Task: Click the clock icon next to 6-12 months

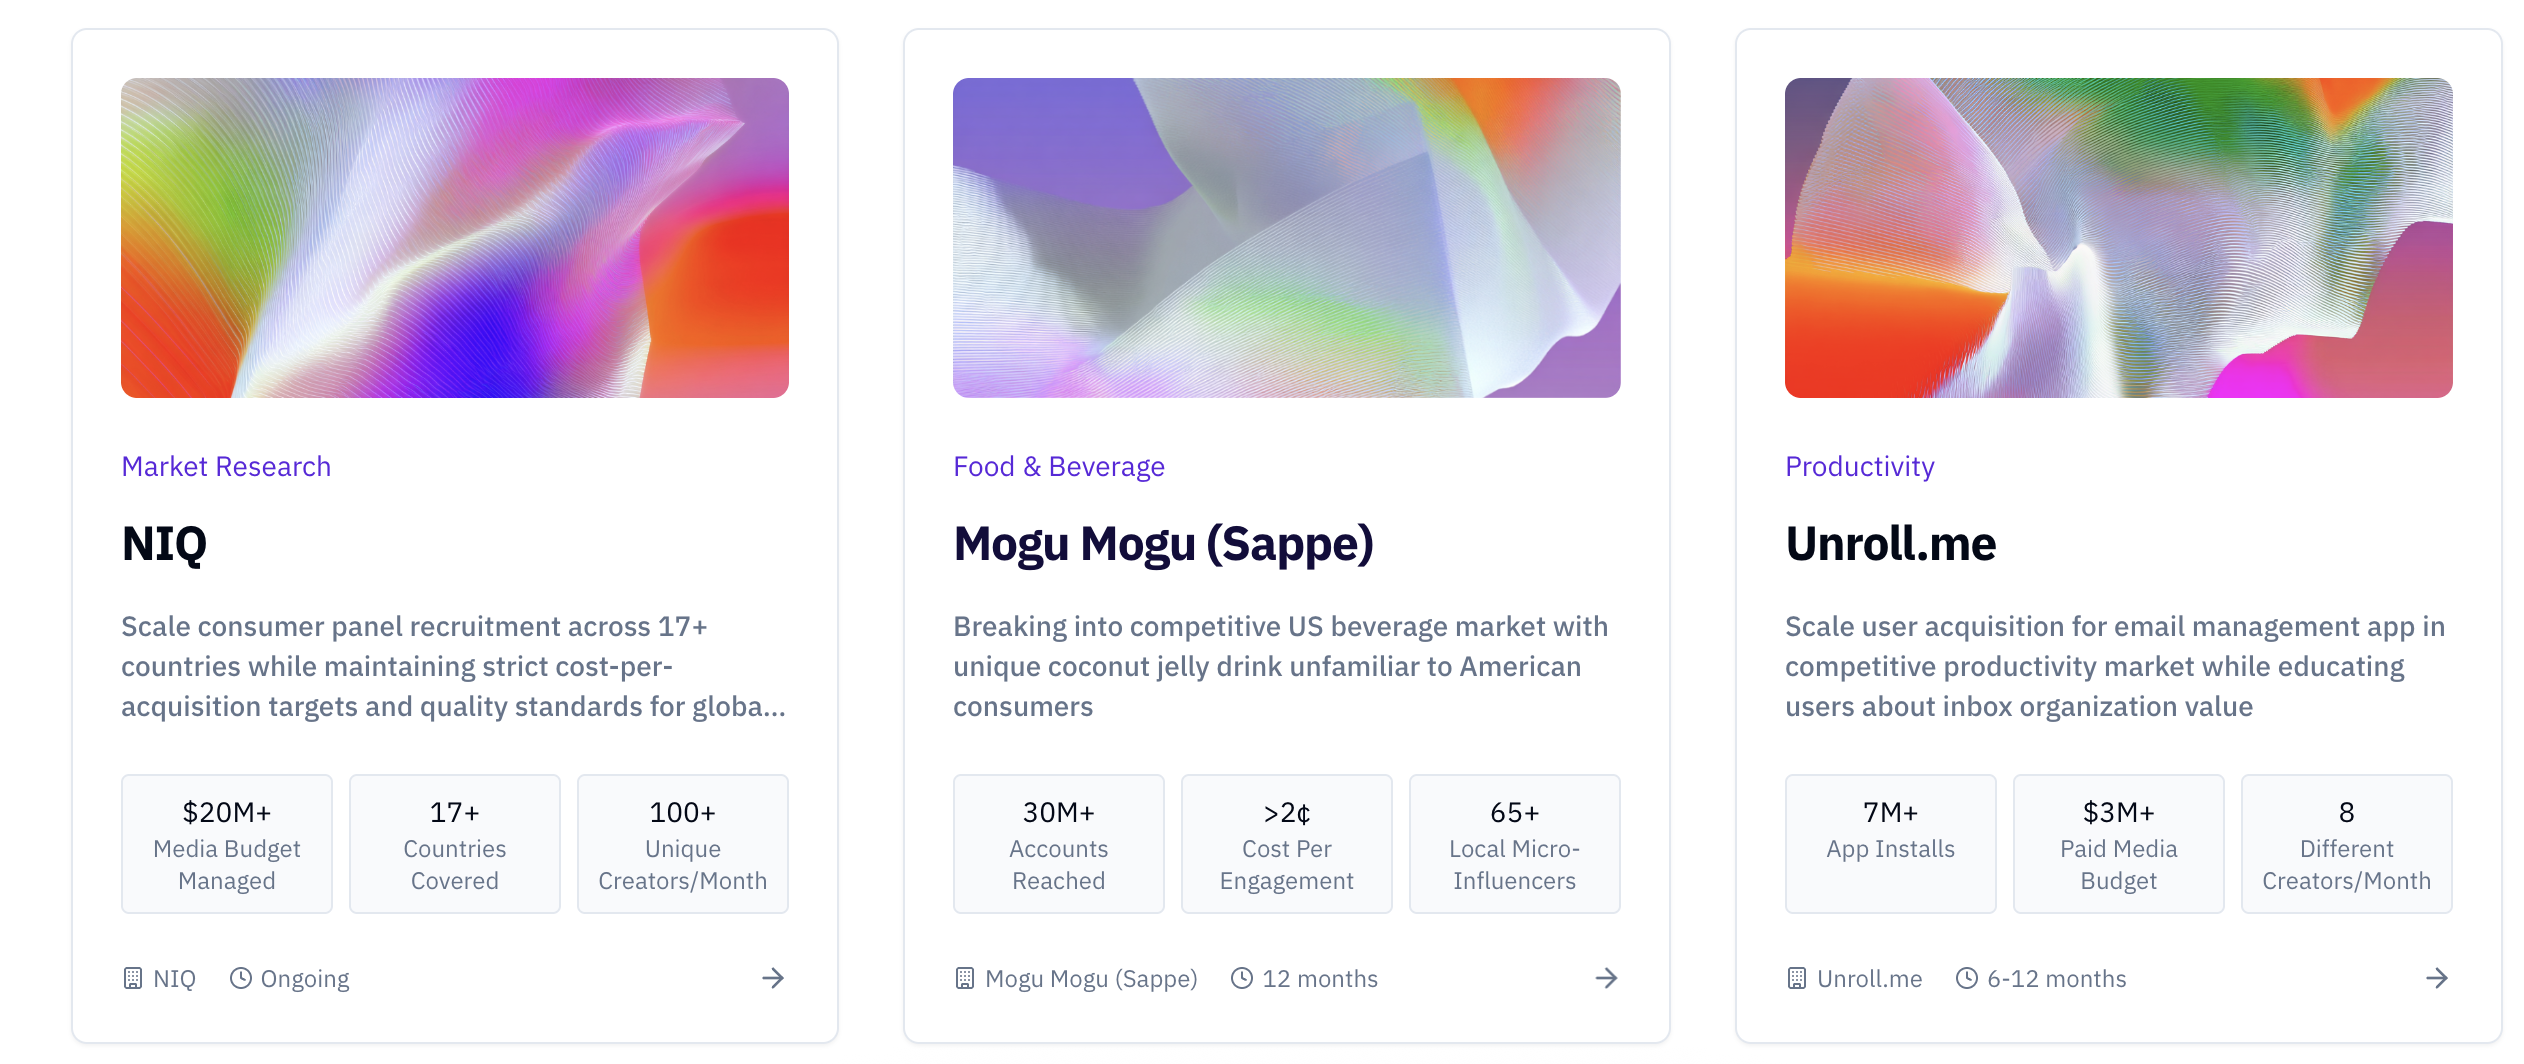Action: tap(1967, 978)
